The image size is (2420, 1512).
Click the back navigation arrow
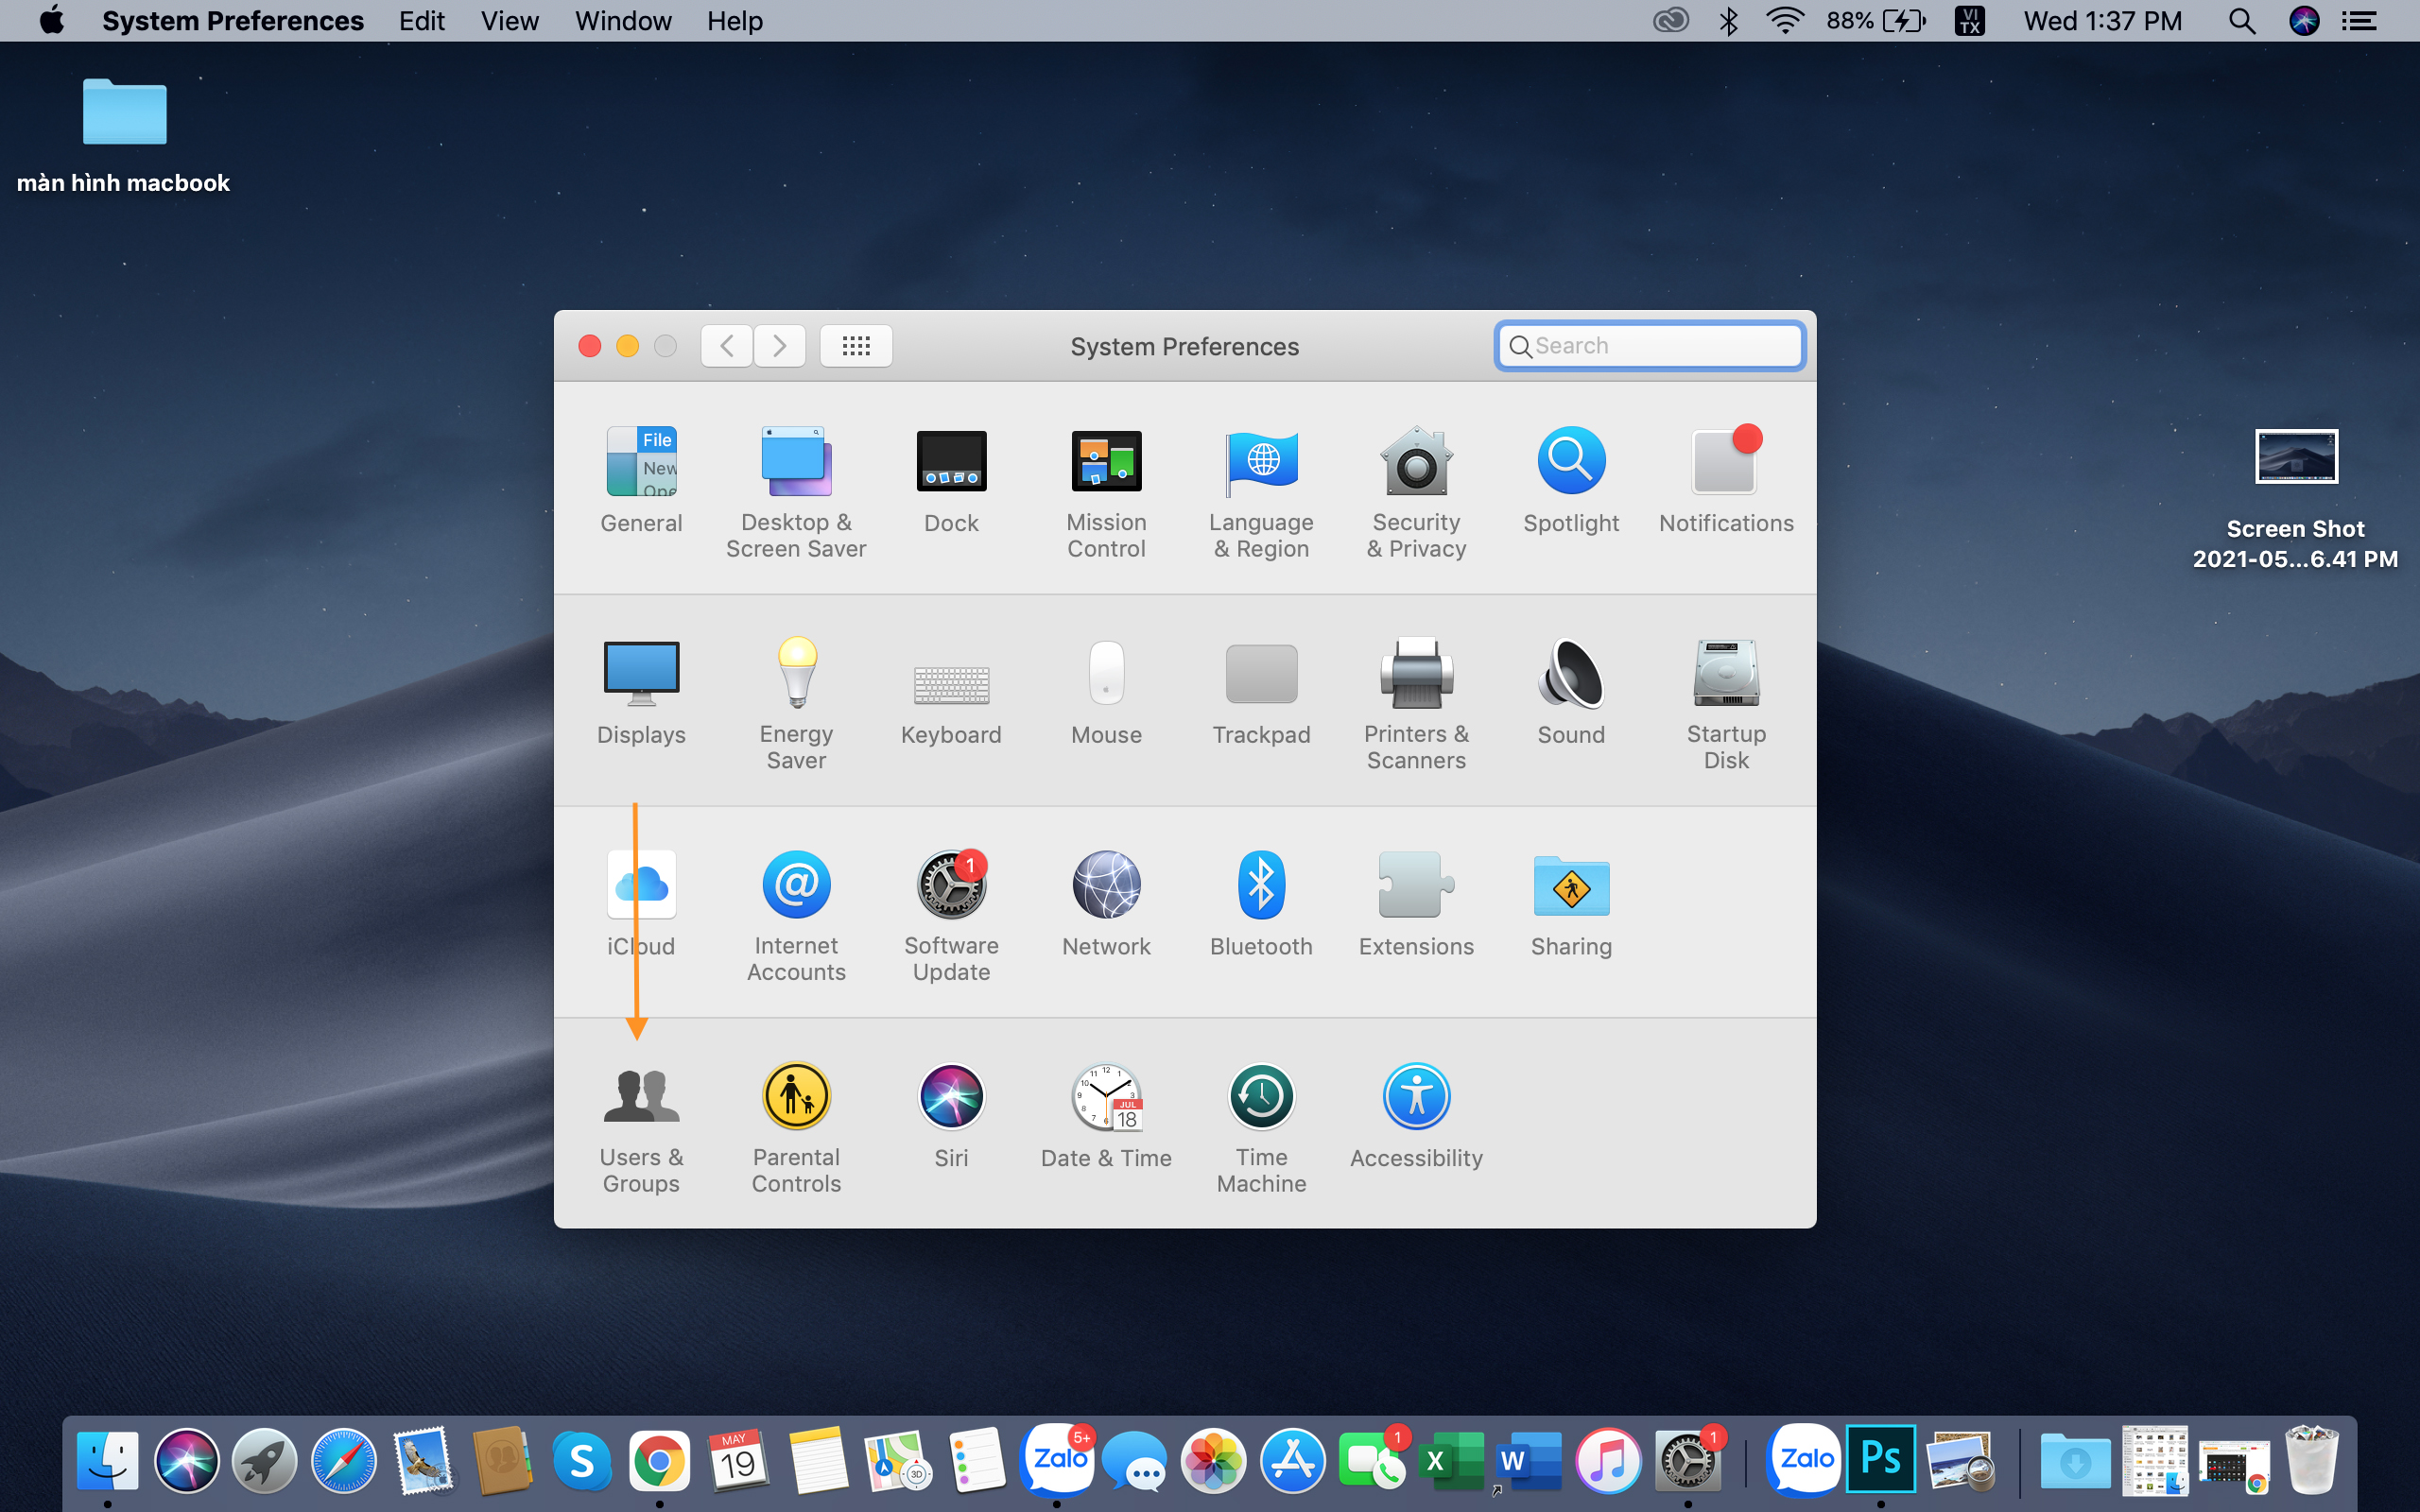coord(727,346)
